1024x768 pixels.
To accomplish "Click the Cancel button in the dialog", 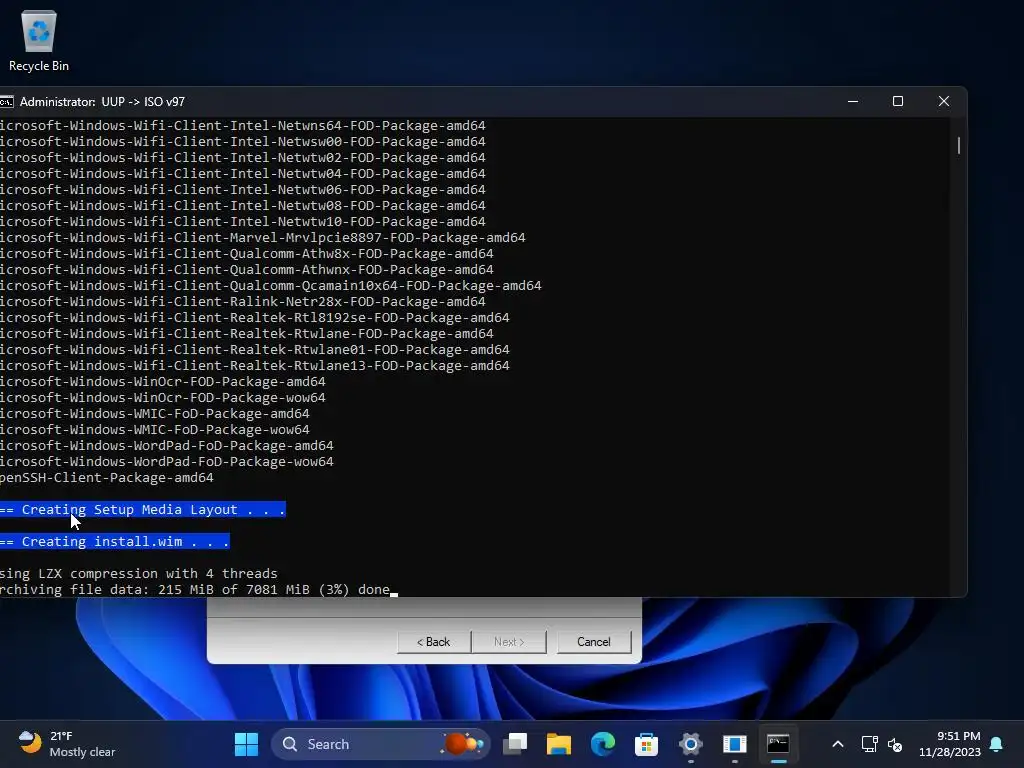I will [594, 641].
